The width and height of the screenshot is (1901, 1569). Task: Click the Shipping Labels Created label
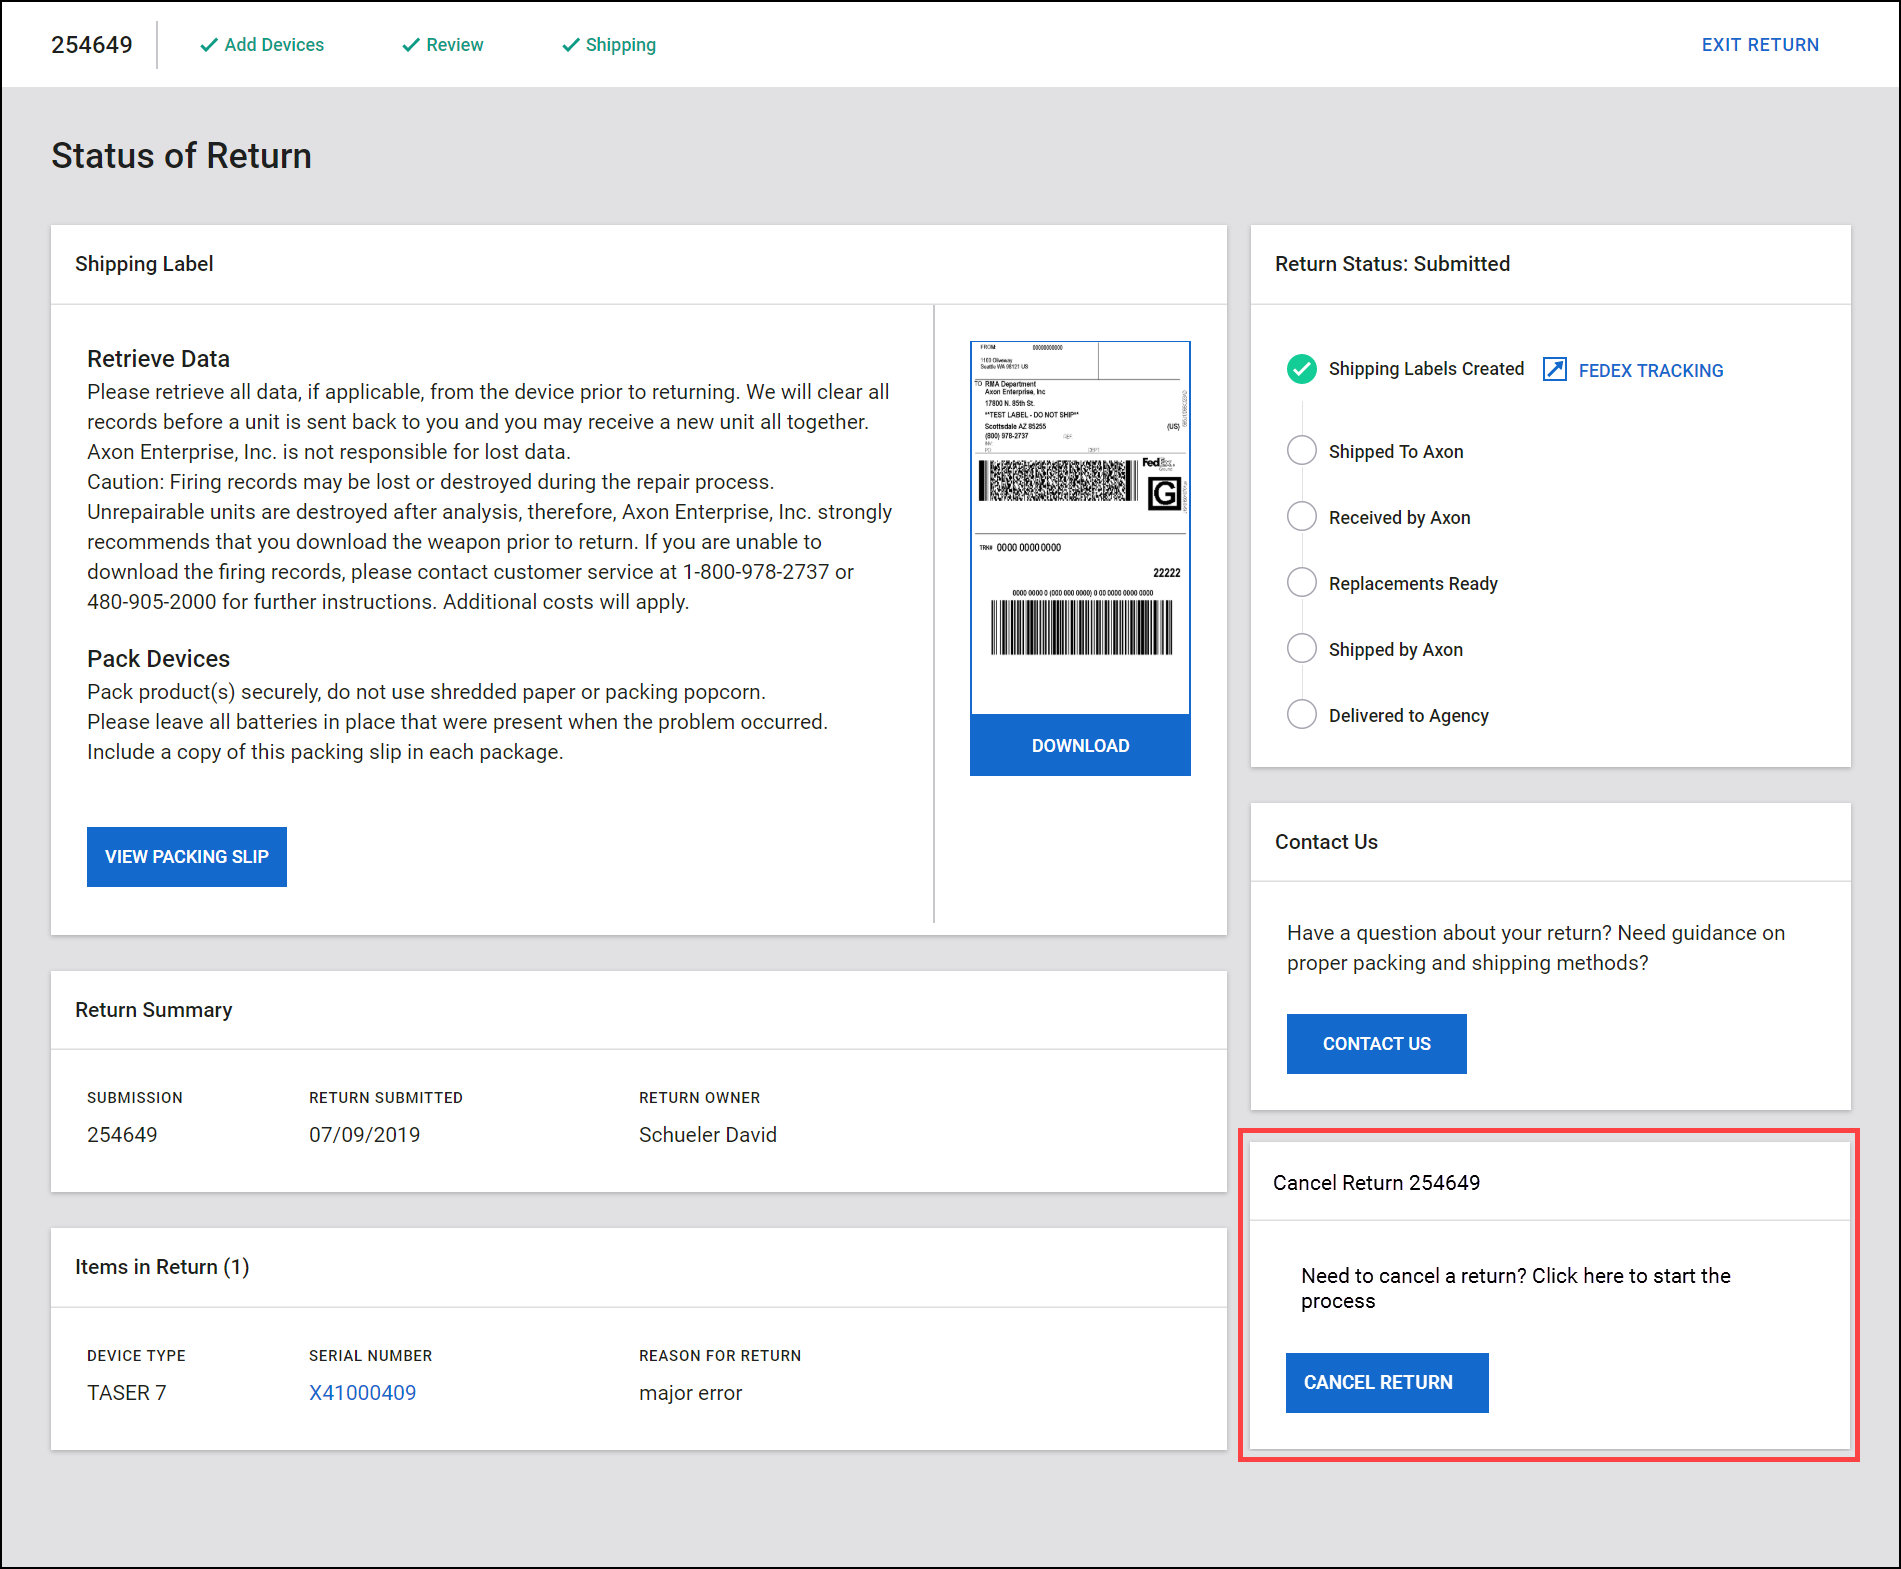pyautogui.click(x=1426, y=369)
